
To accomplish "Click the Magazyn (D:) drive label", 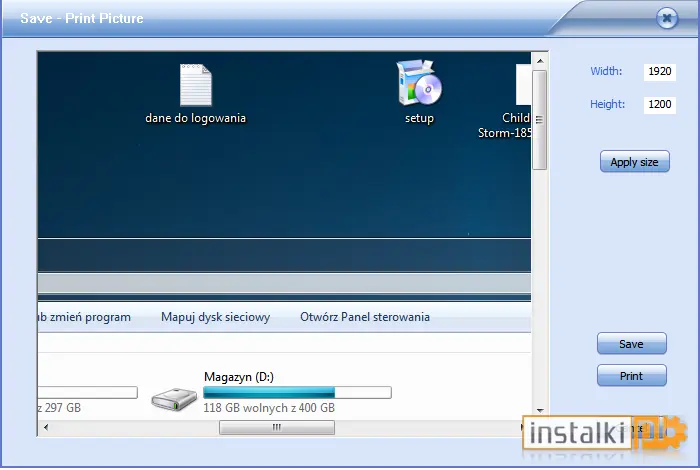I will pyautogui.click(x=239, y=377).
